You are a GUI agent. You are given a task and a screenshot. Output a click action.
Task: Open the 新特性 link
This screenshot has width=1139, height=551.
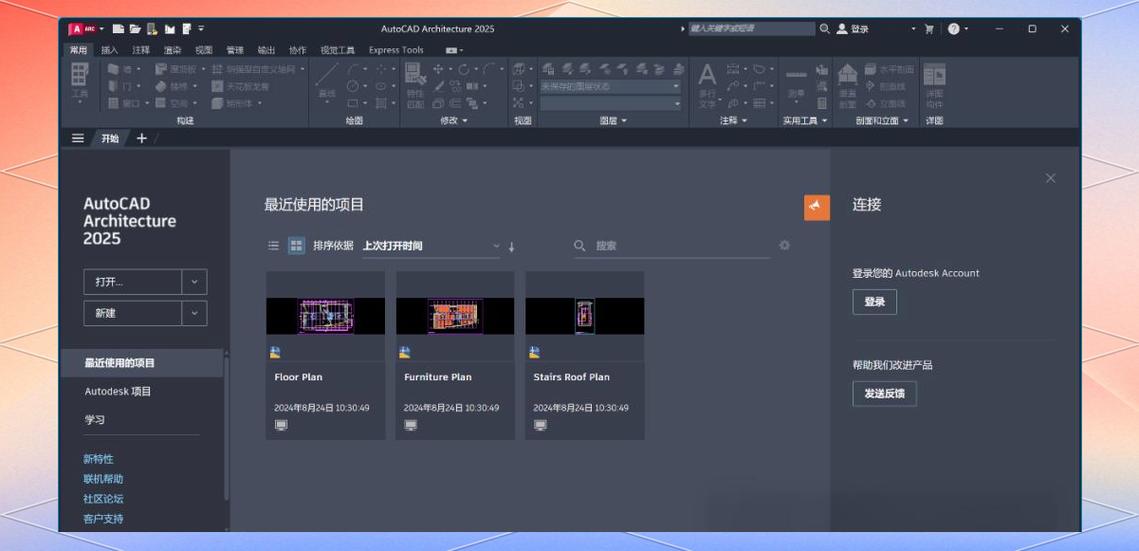98,459
